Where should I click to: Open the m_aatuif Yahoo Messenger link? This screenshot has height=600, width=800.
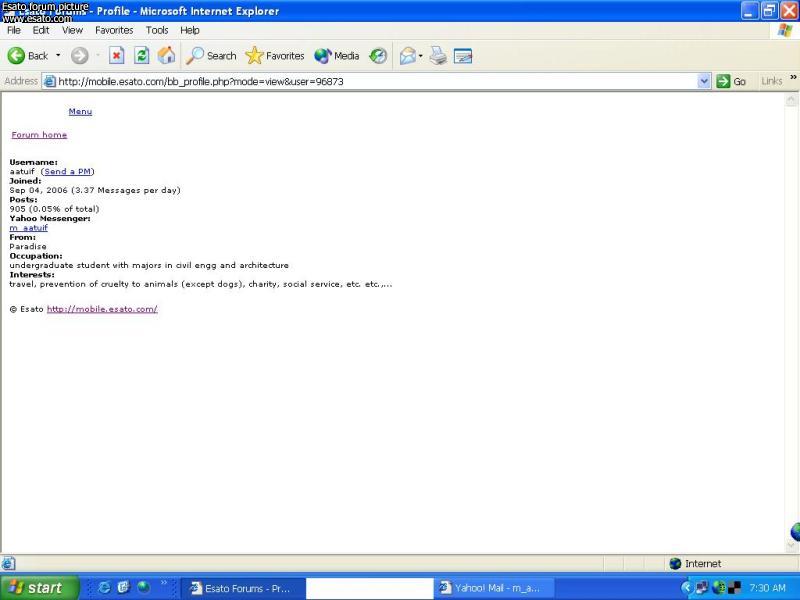pos(29,228)
